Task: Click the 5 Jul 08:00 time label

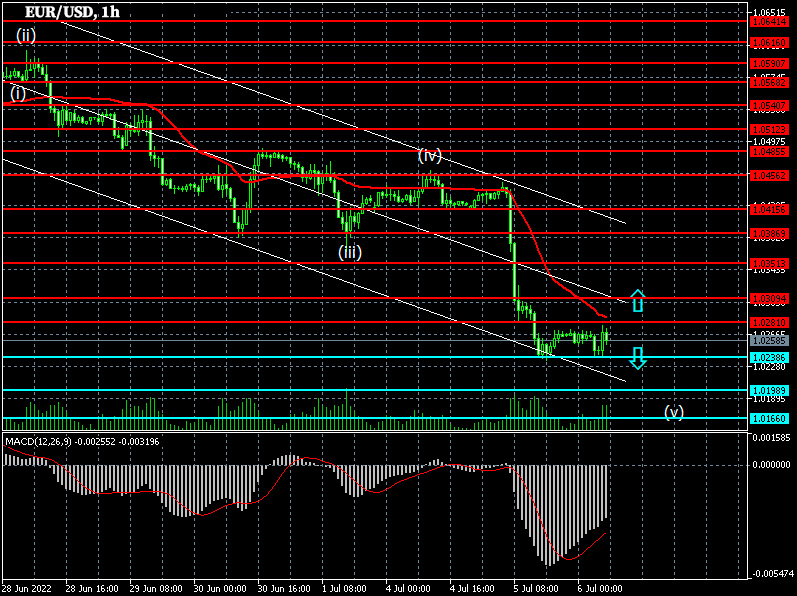Action: tap(538, 588)
